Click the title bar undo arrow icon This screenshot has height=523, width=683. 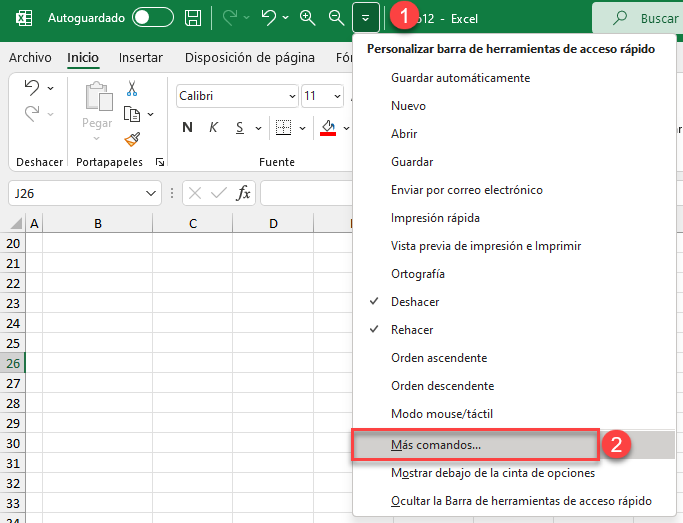coord(269,18)
